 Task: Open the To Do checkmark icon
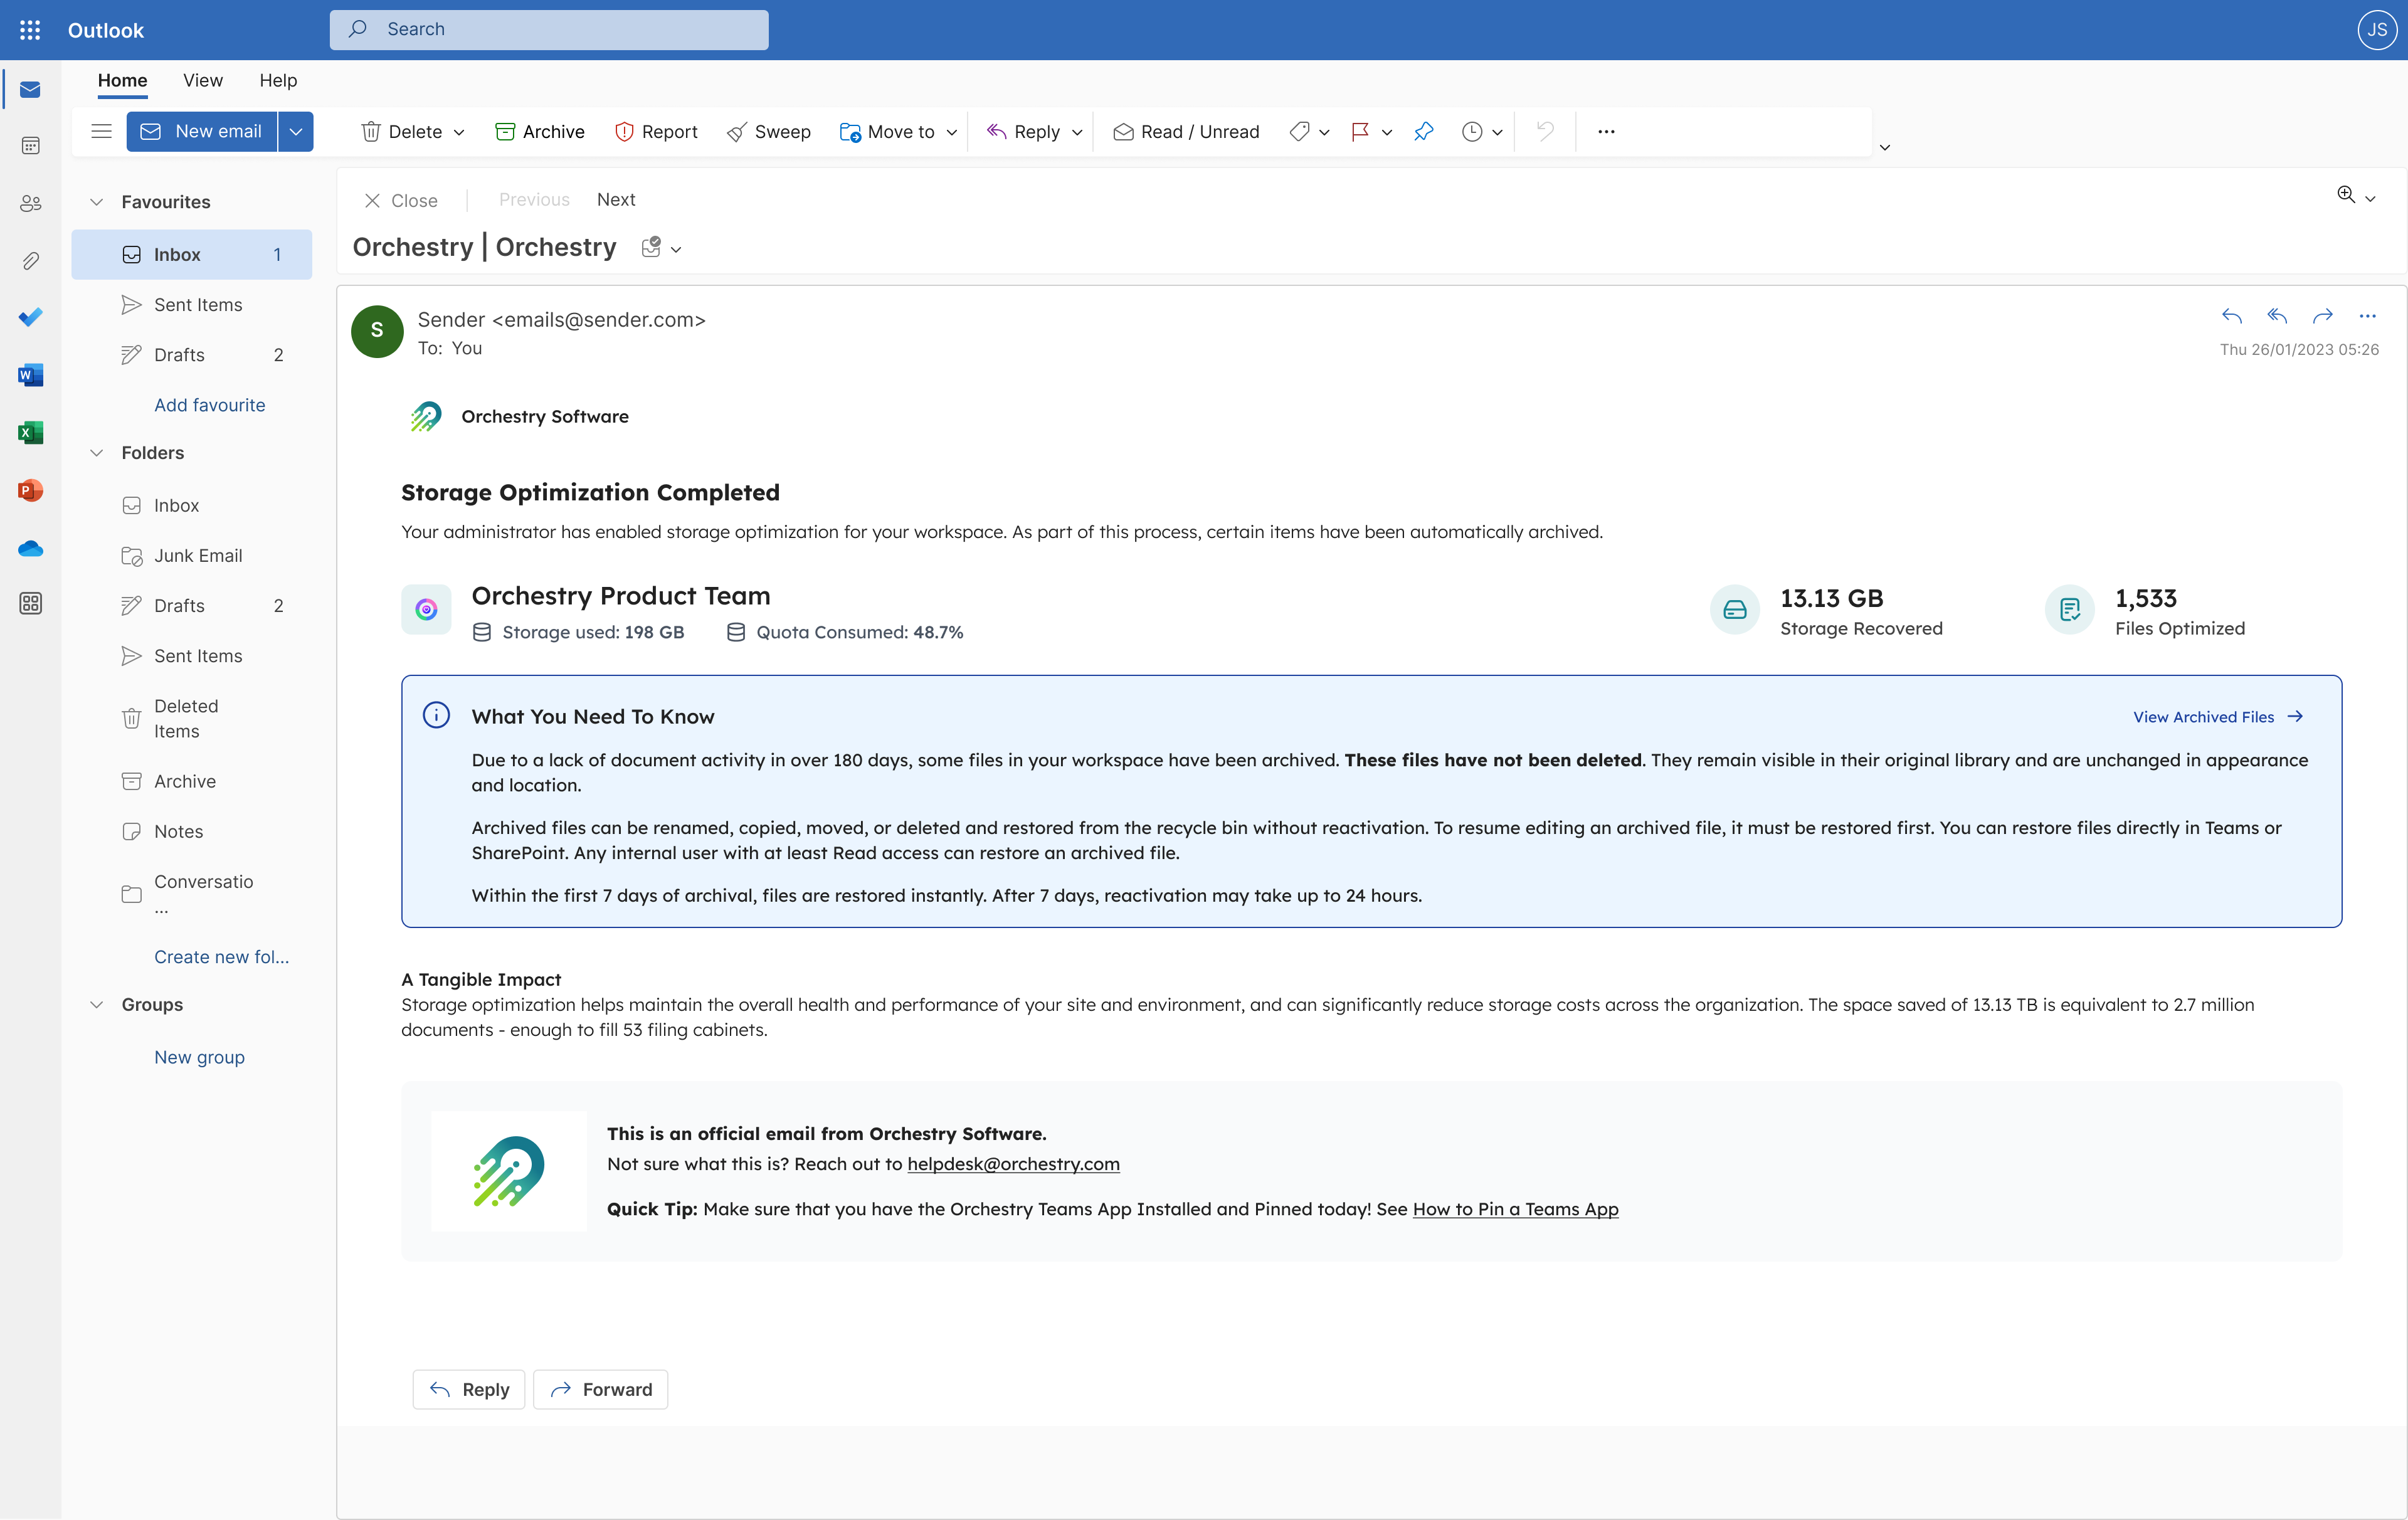pos(30,317)
